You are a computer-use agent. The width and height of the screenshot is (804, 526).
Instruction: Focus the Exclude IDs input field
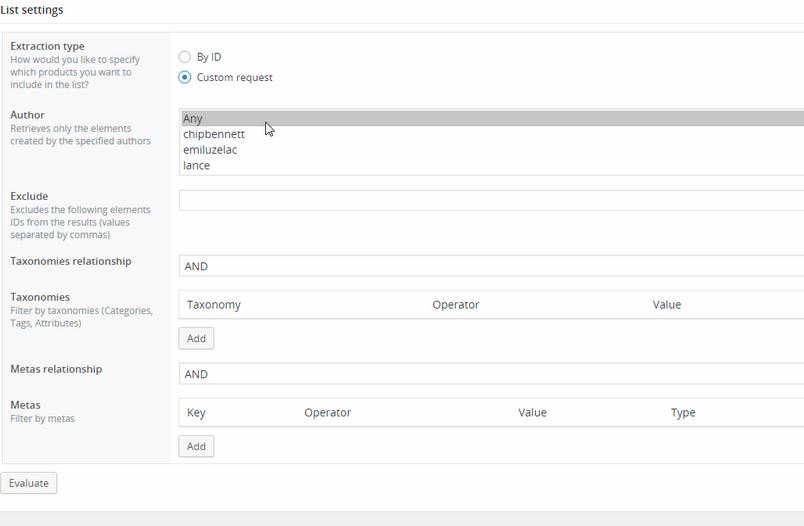click(x=491, y=200)
